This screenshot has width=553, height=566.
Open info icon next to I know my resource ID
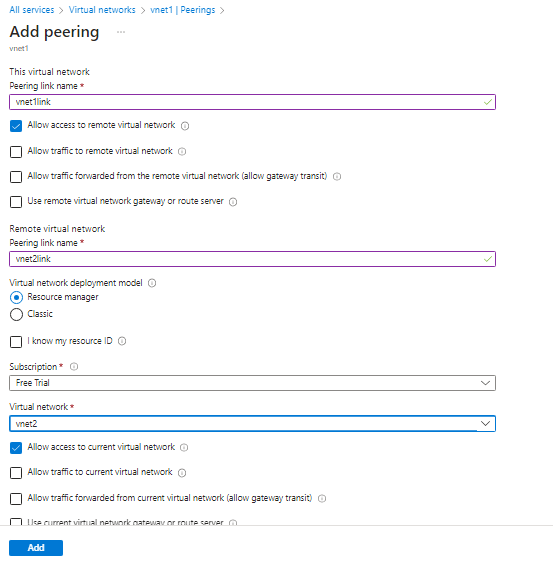point(122,341)
